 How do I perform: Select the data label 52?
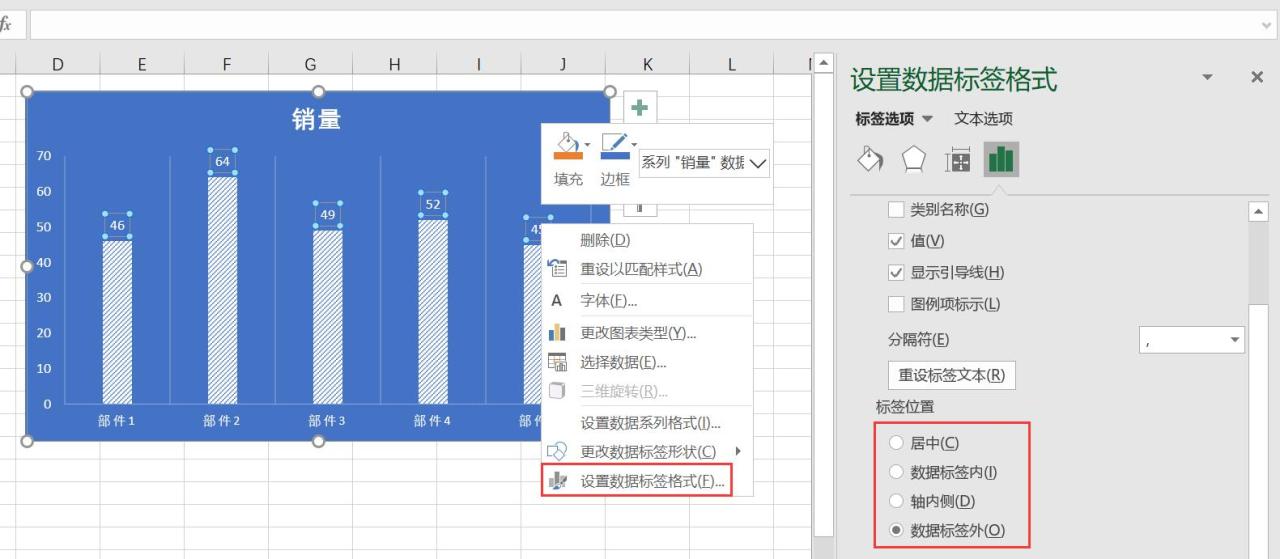[x=433, y=204]
